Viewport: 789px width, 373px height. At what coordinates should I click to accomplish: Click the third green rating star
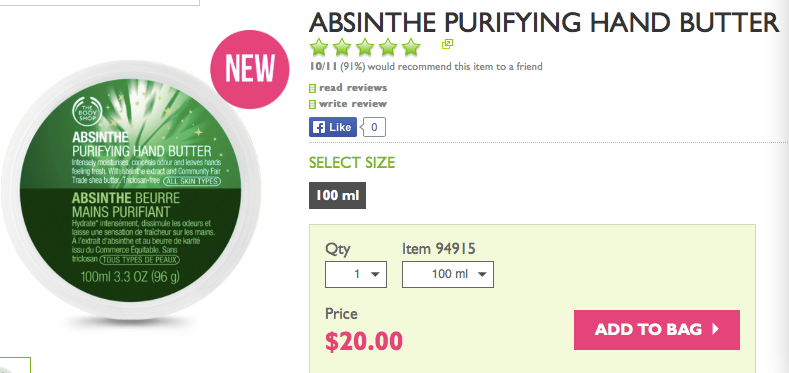tap(365, 47)
